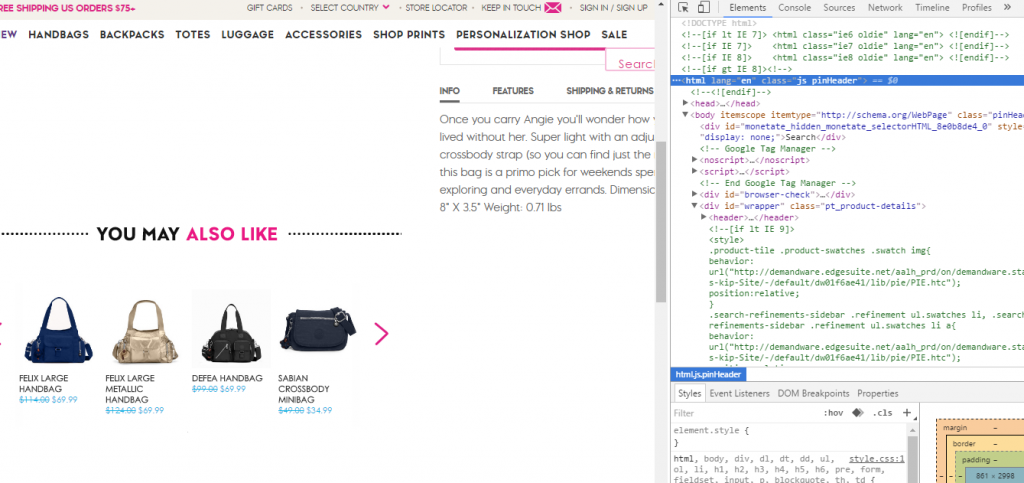The width and height of the screenshot is (1024, 483).
Task: Open the Shop Prints menu
Action: (409, 35)
